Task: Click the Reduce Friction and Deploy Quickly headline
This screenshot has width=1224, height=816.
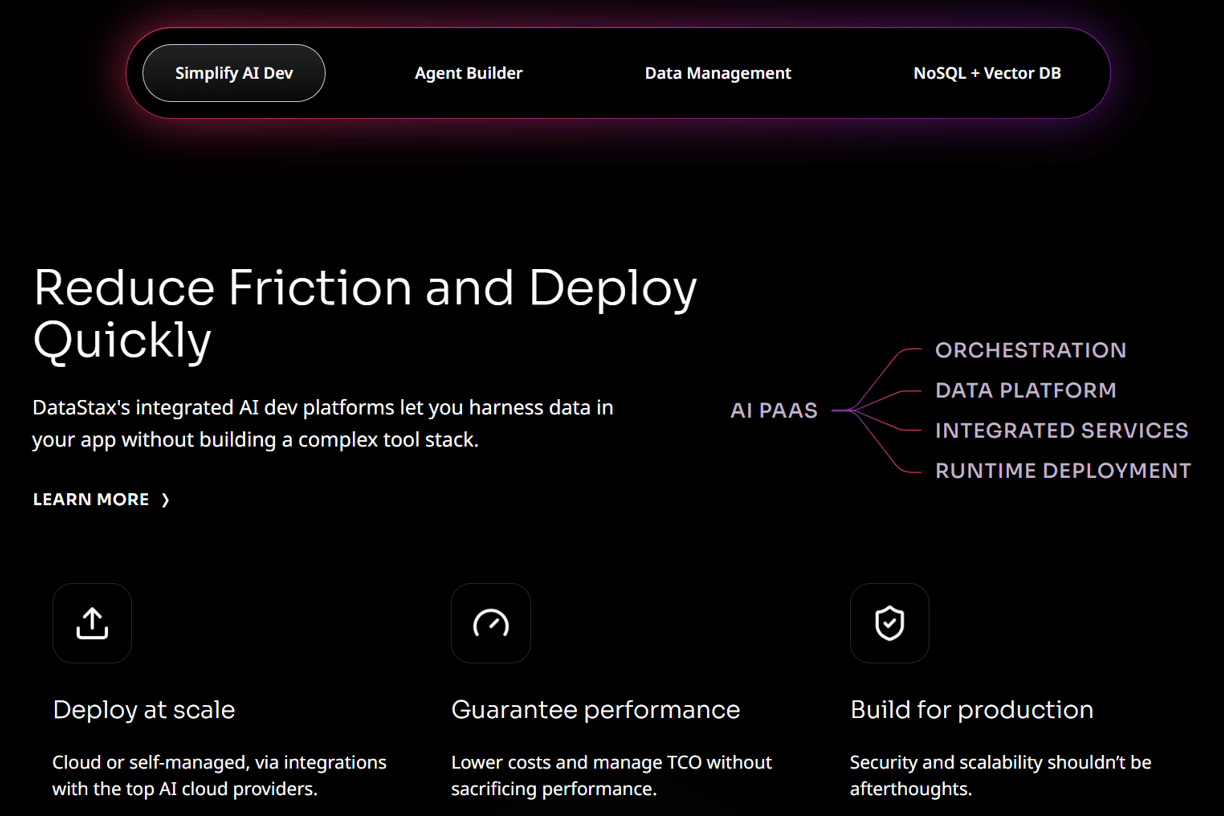Action: [365, 314]
